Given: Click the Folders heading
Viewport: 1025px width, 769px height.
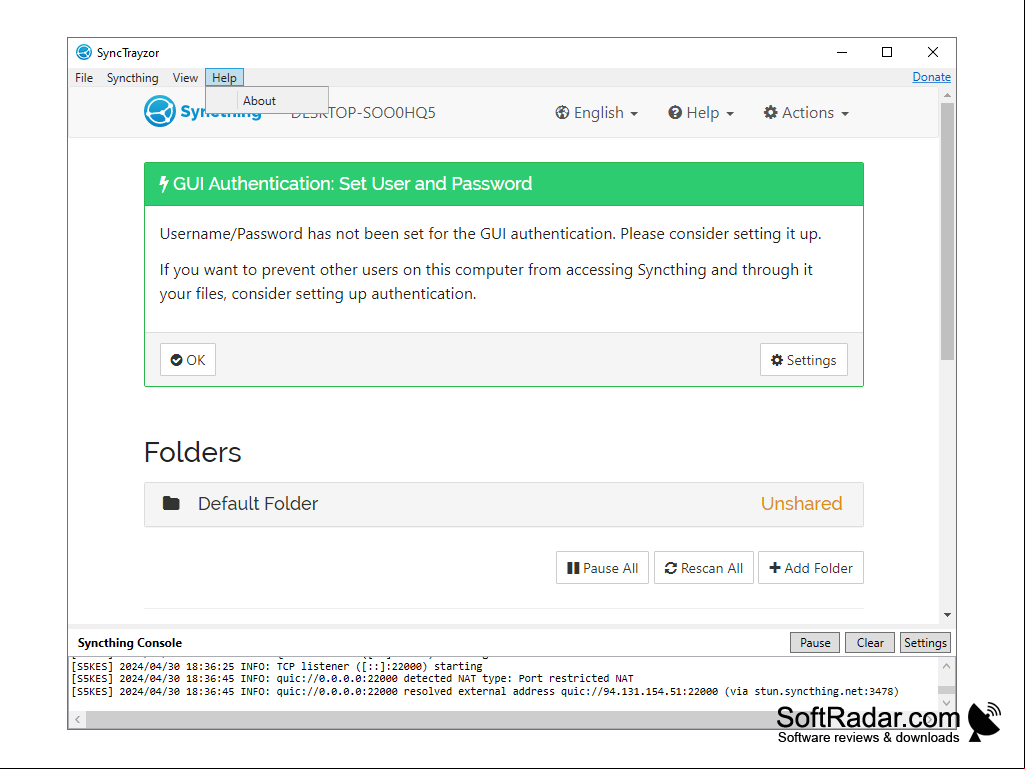Looking at the screenshot, I should click(193, 453).
